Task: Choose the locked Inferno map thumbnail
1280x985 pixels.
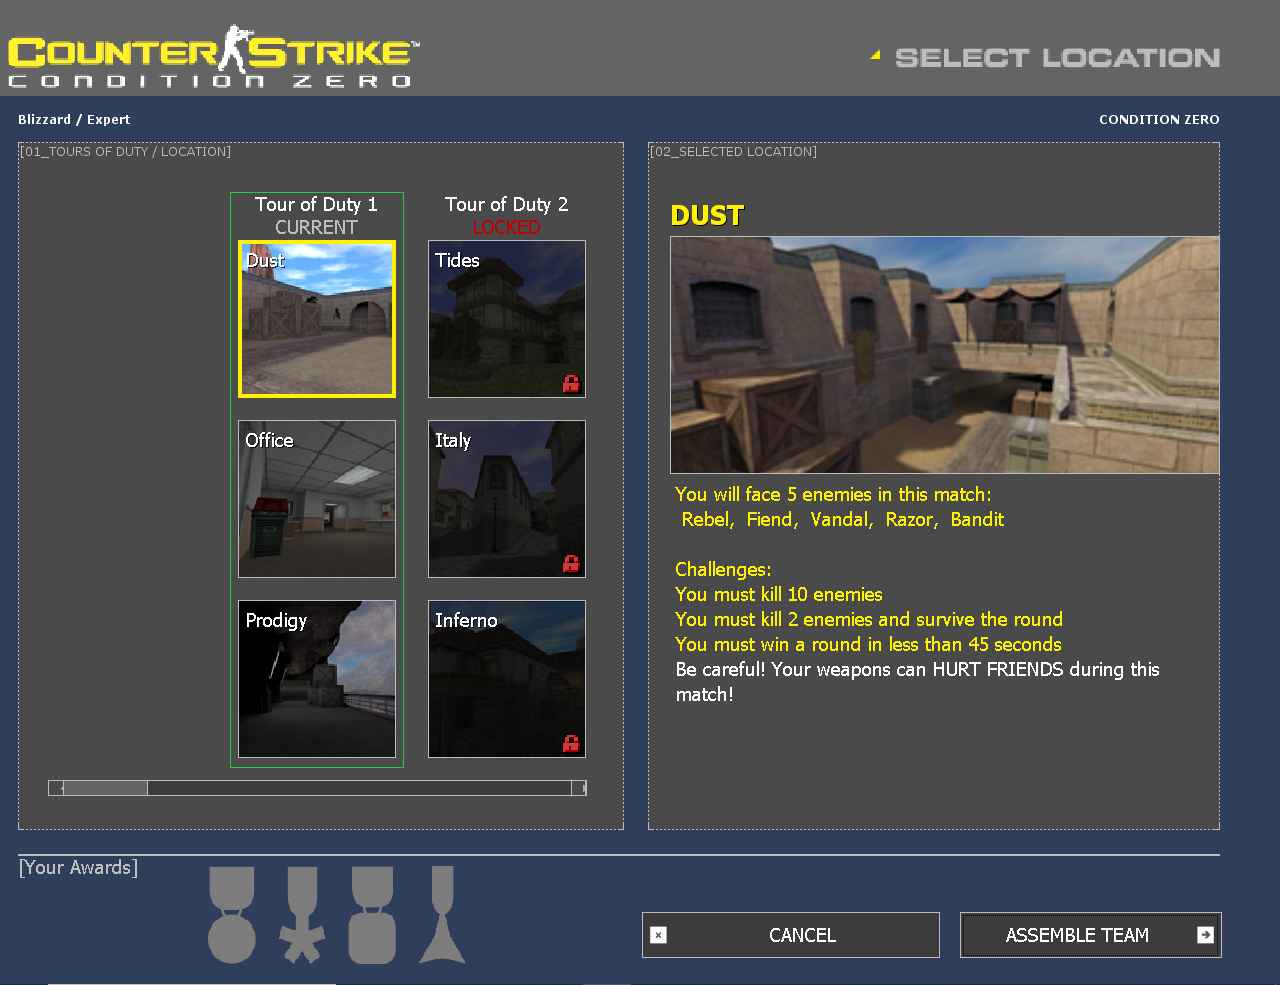Action: (507, 679)
